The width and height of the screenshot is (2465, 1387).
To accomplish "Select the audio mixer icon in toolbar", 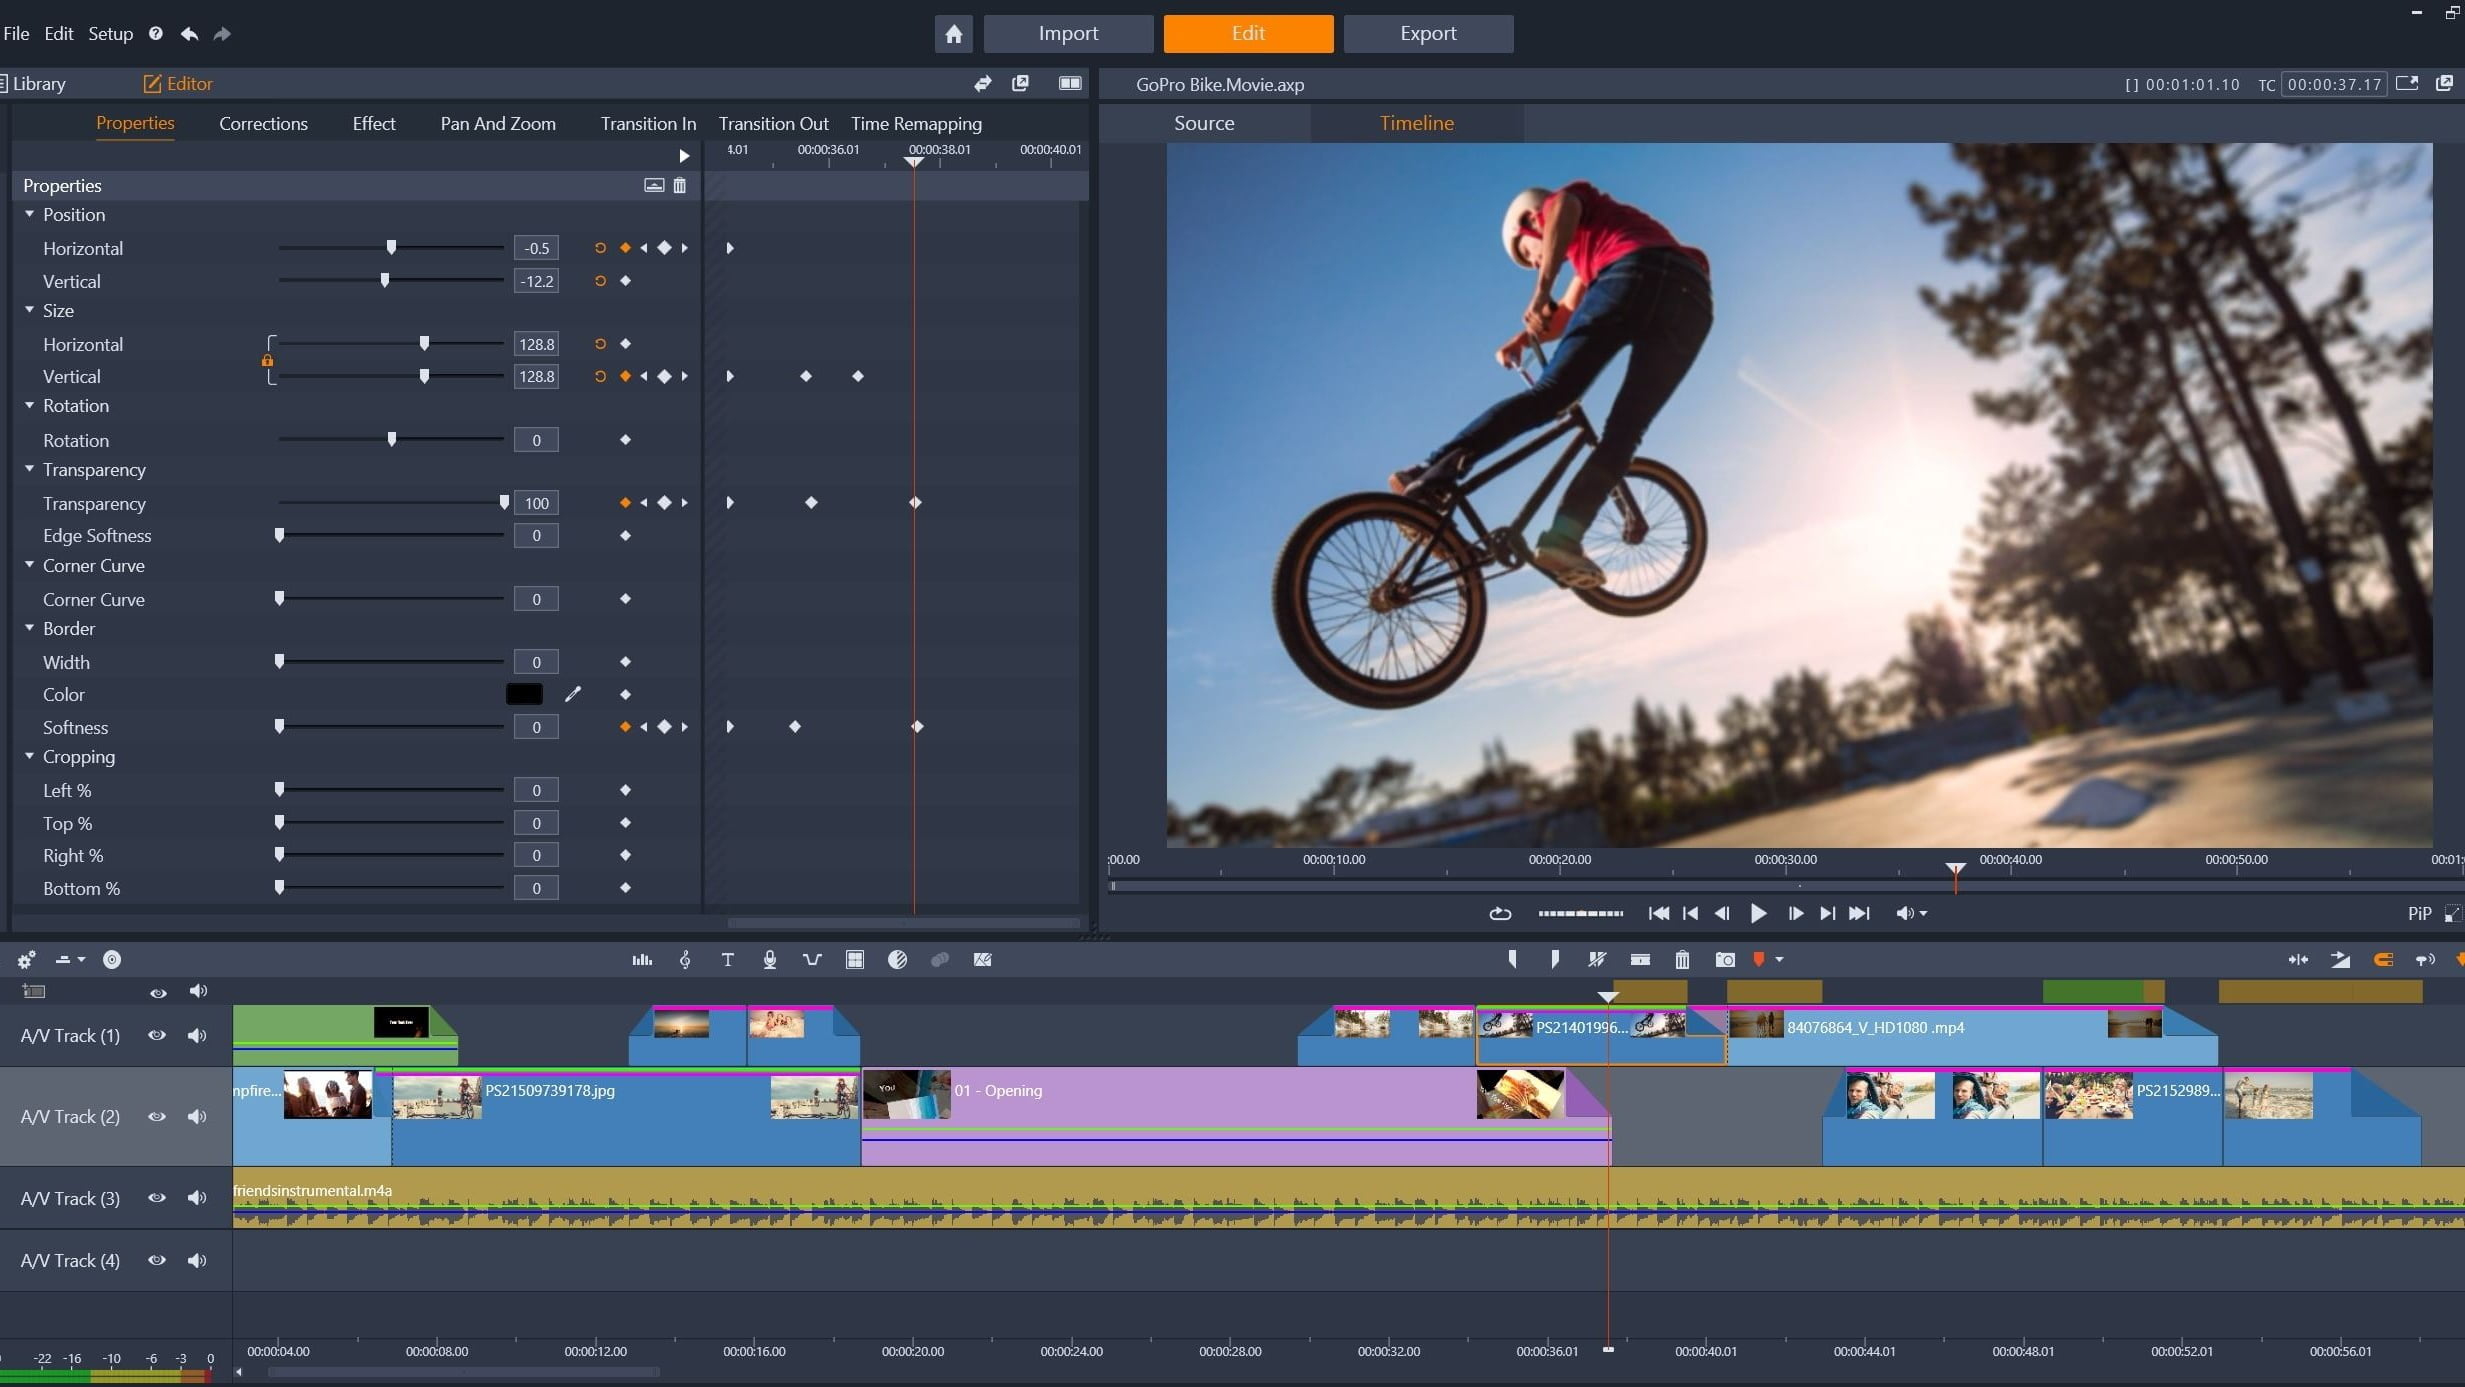I will click(x=642, y=960).
